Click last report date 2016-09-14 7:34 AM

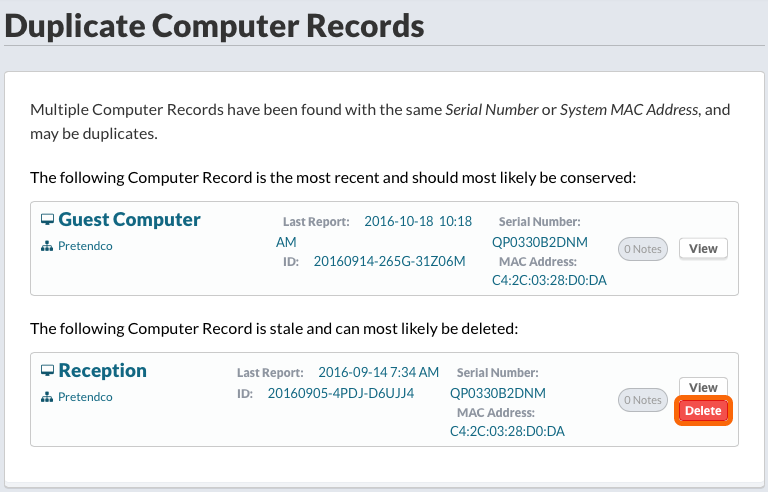point(379,372)
